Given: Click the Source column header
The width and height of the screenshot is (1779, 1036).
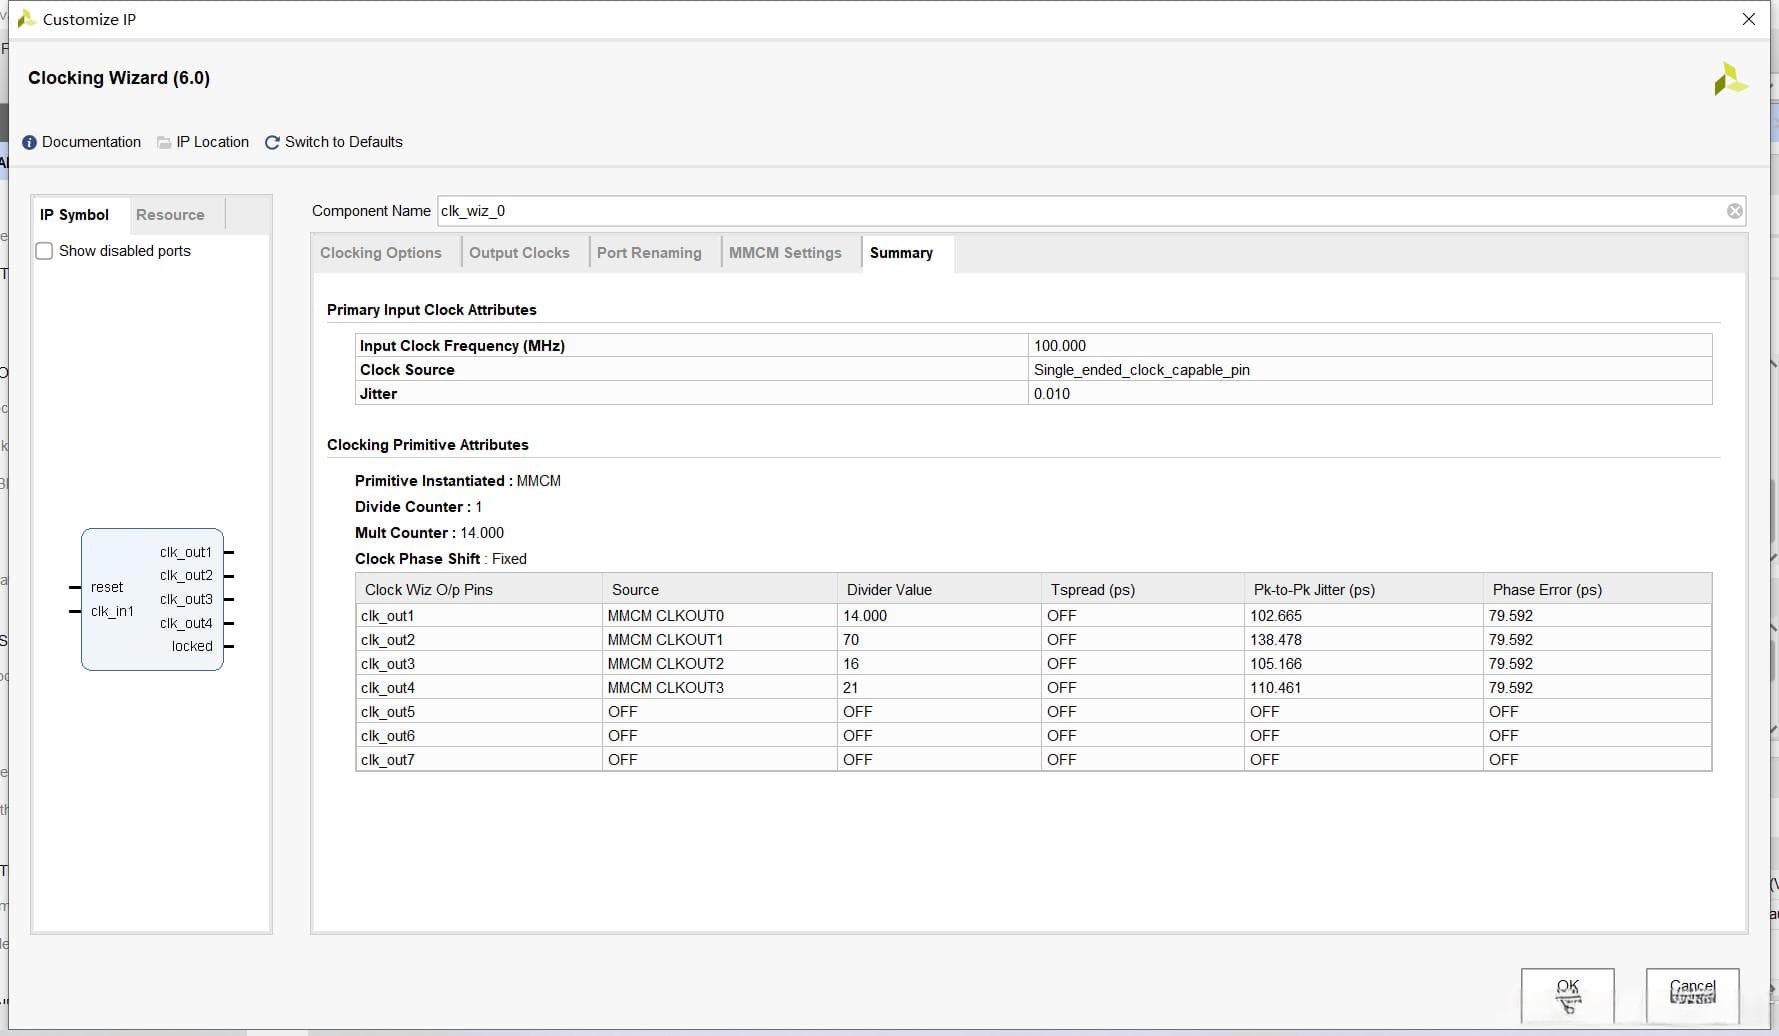Looking at the screenshot, I should tap(719, 589).
